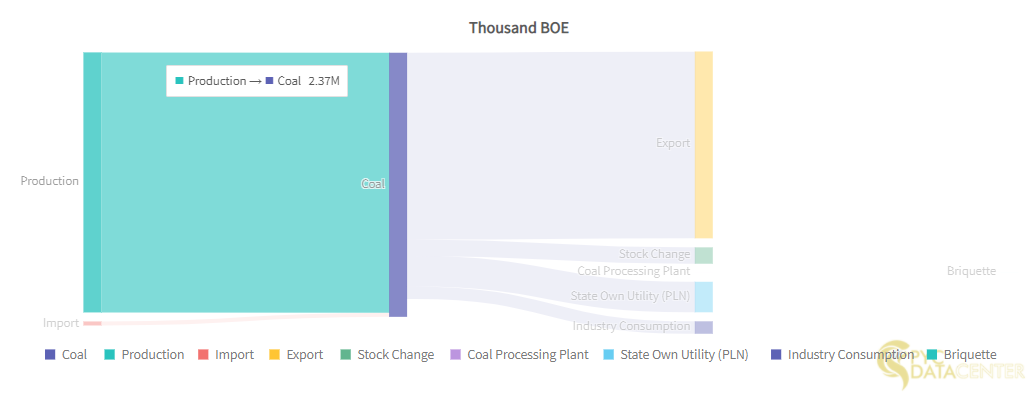The height and width of the screenshot is (396, 1033).
Task: Toggle the Export legend swatch
Action: pos(274,354)
